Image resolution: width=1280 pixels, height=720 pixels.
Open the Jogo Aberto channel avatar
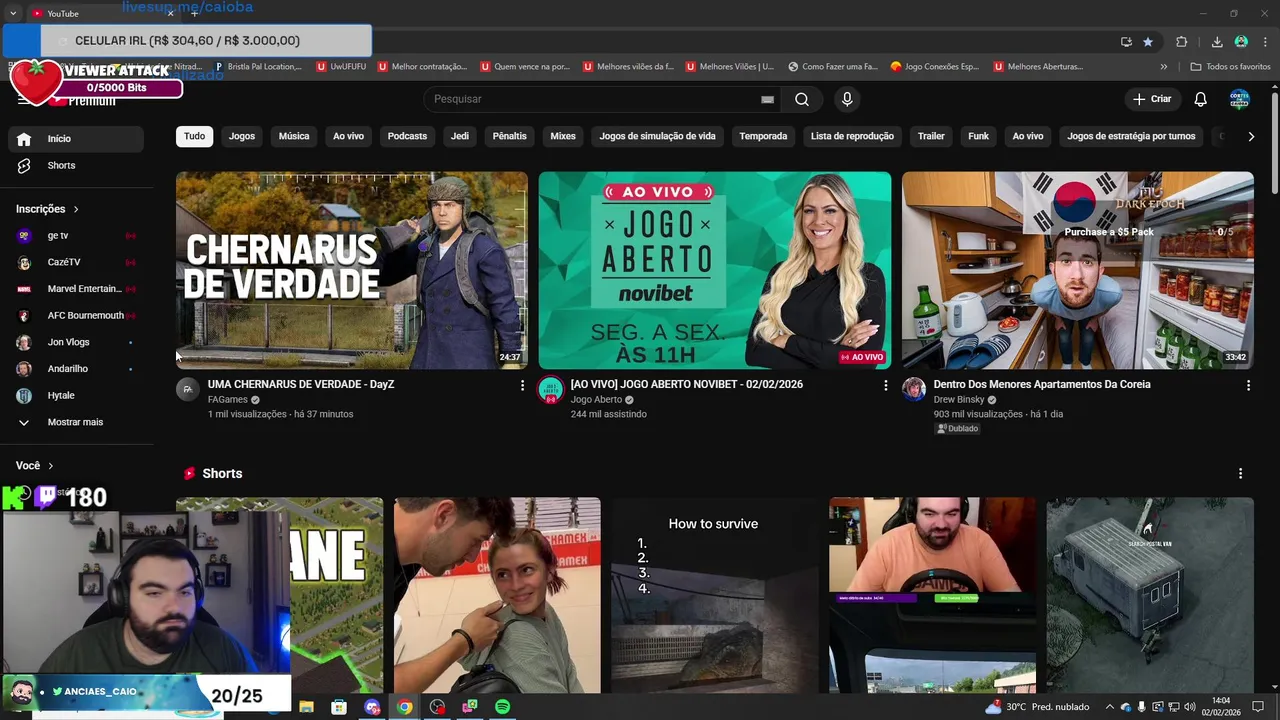tap(551, 389)
